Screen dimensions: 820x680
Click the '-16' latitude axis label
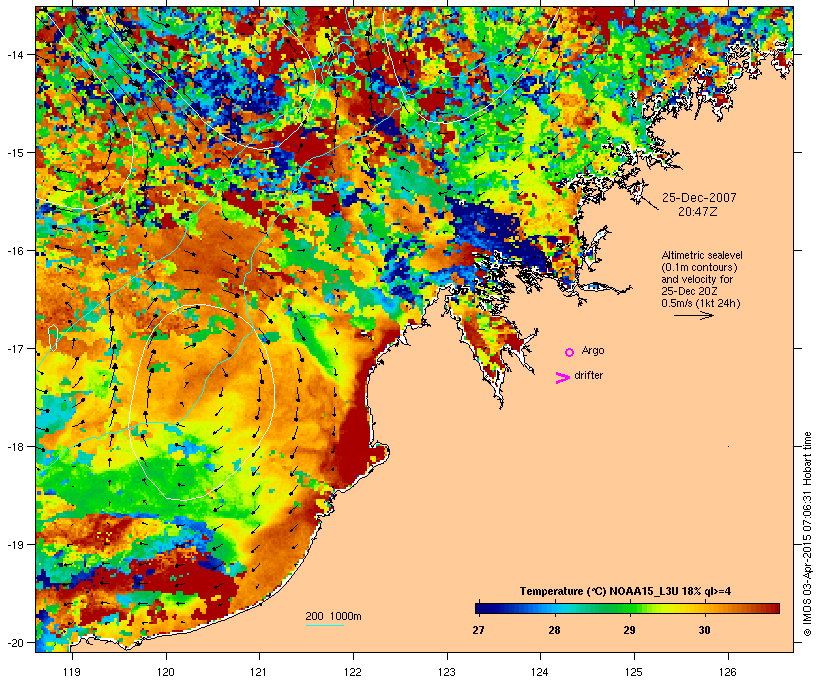pos(14,250)
